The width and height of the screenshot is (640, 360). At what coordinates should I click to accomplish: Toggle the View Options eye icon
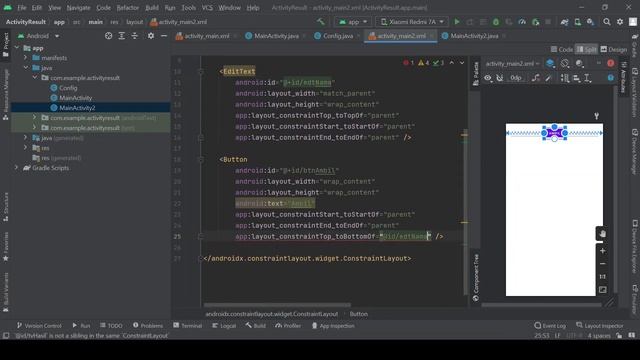coord(488,78)
